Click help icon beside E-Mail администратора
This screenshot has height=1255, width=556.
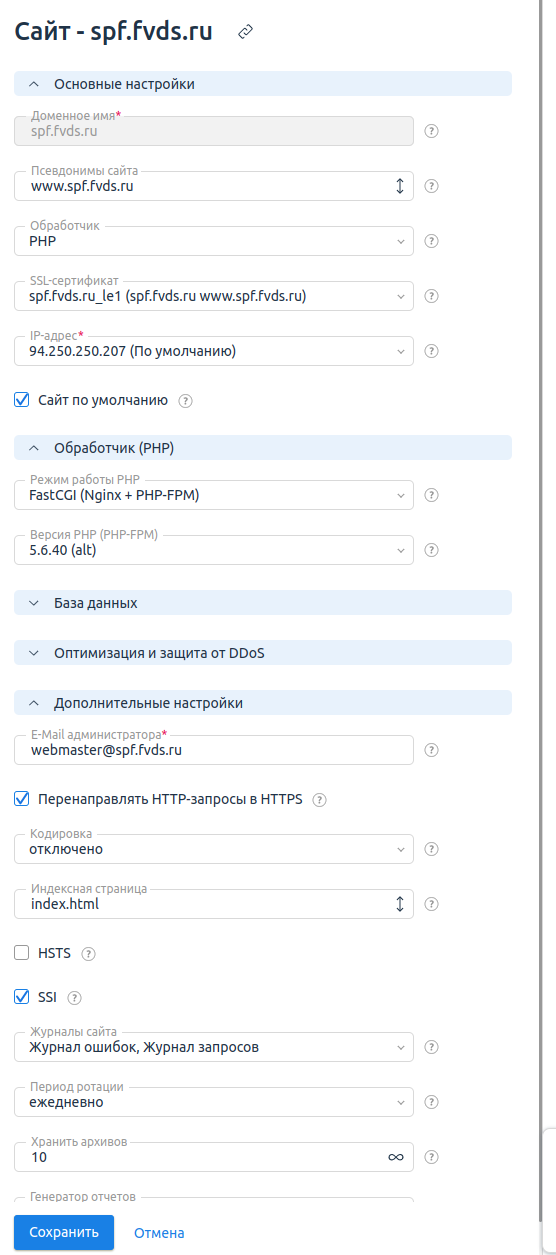click(x=432, y=750)
